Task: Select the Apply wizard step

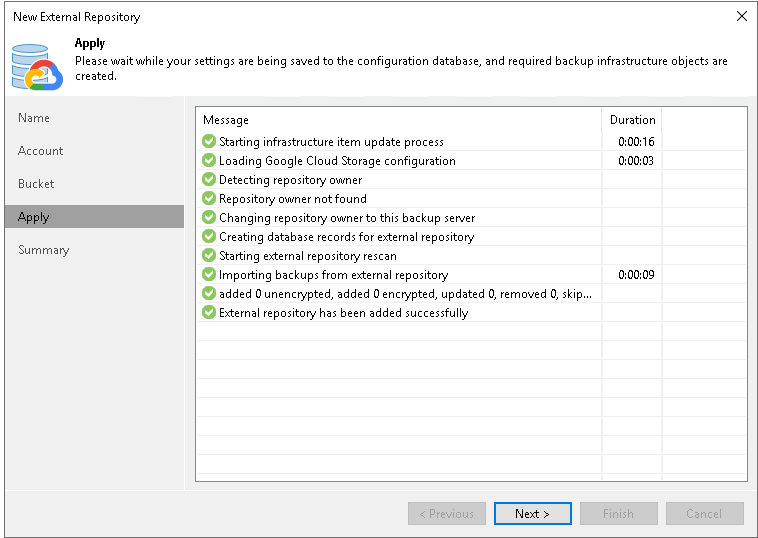Action: click(34, 217)
